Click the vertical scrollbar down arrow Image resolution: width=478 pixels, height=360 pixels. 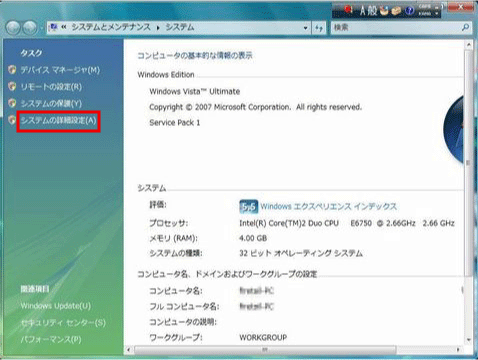coord(468,340)
